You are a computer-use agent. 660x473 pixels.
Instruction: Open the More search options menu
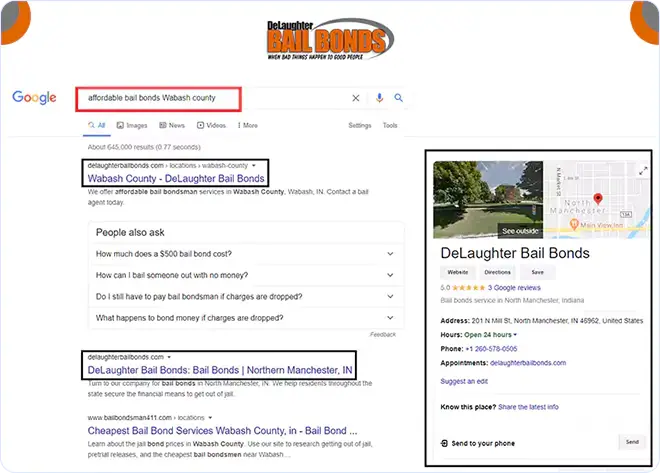(246, 126)
